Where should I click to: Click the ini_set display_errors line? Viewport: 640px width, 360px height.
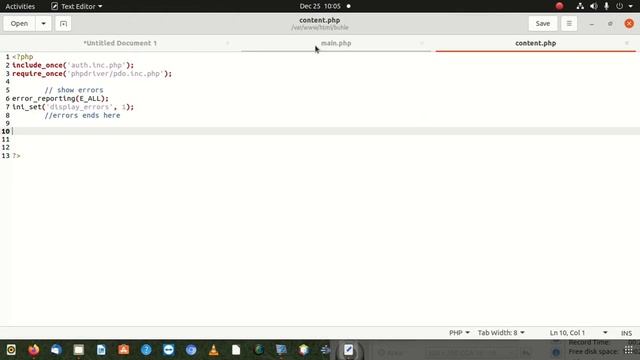click(73, 107)
